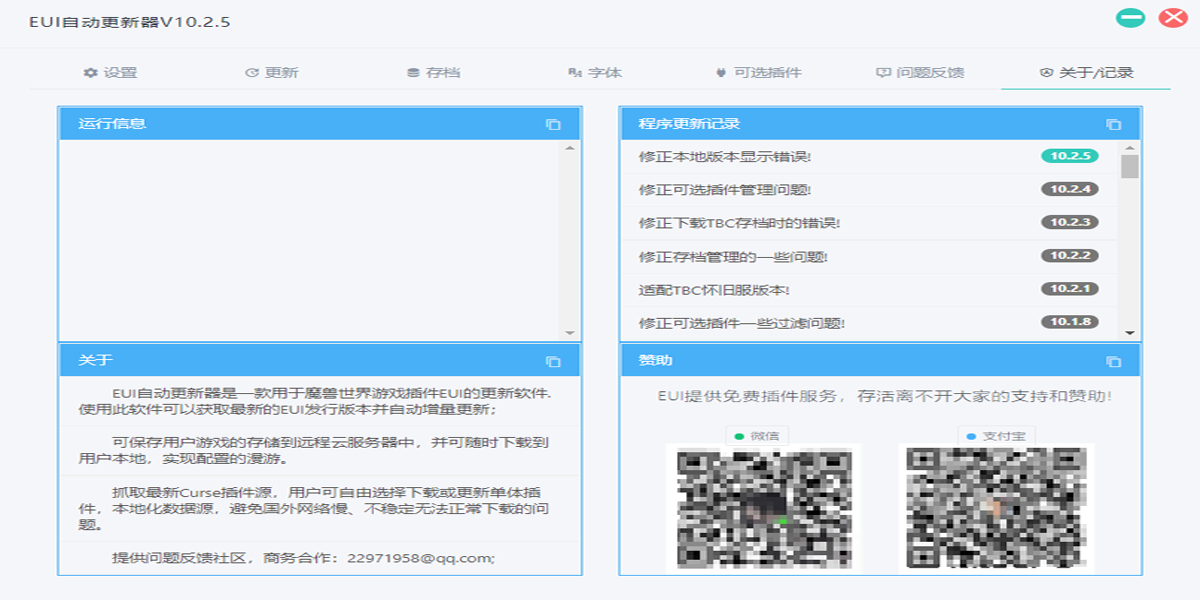This screenshot has width=1200, height=600.
Task: Click the 10.2.5 version badge
Action: pyautogui.click(x=1070, y=156)
